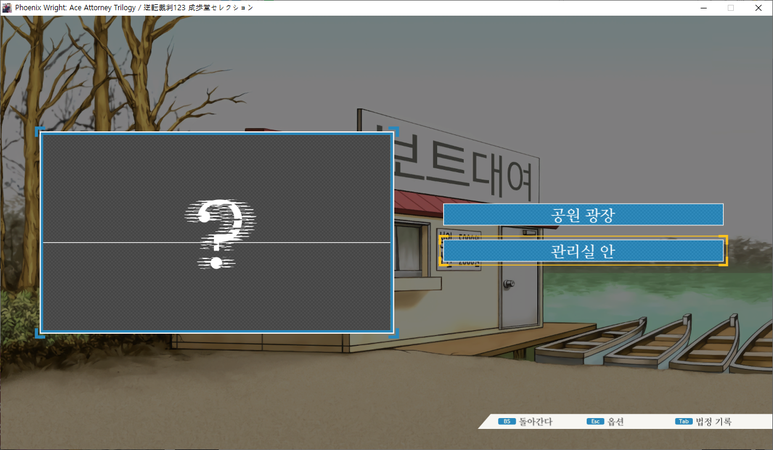The image size is (773, 450).
Task: Open 법정 기록 via the Tab prompt
Action: 703,421
